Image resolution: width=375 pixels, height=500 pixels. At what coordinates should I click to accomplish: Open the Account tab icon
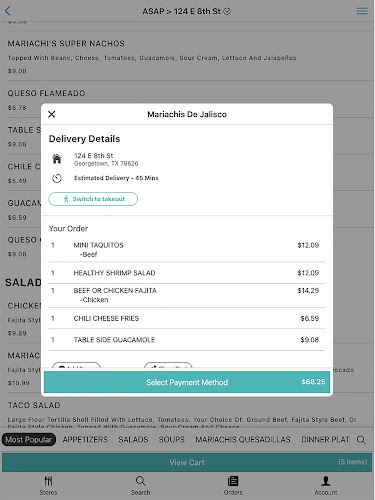click(326, 481)
